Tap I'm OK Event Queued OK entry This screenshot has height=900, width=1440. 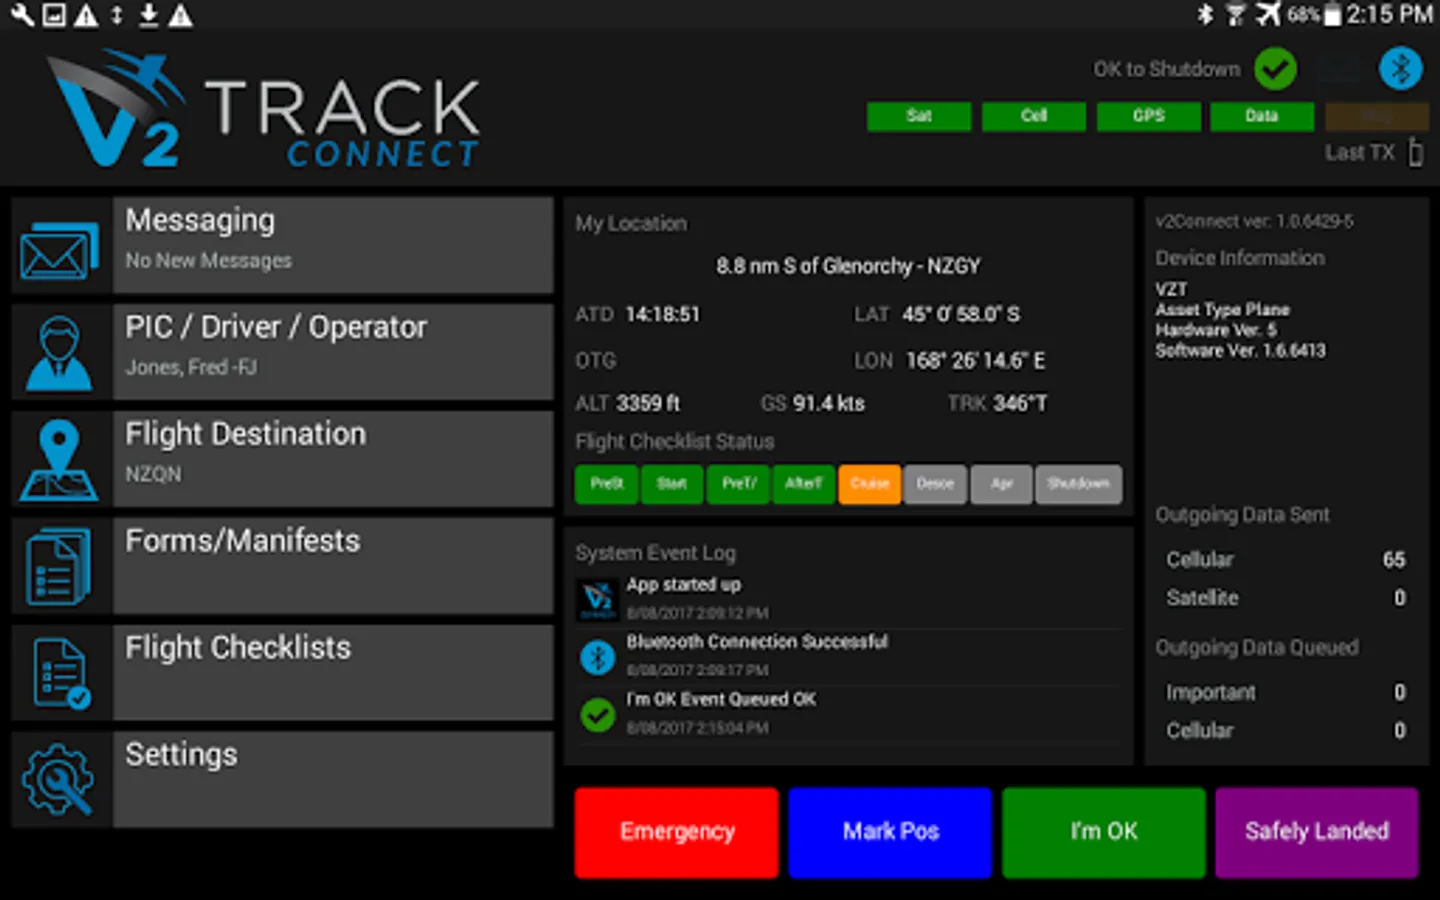848,713
